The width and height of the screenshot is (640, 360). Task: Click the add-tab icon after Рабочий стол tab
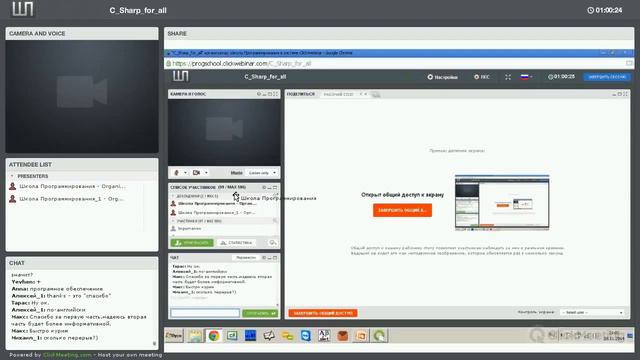pyautogui.click(x=376, y=95)
